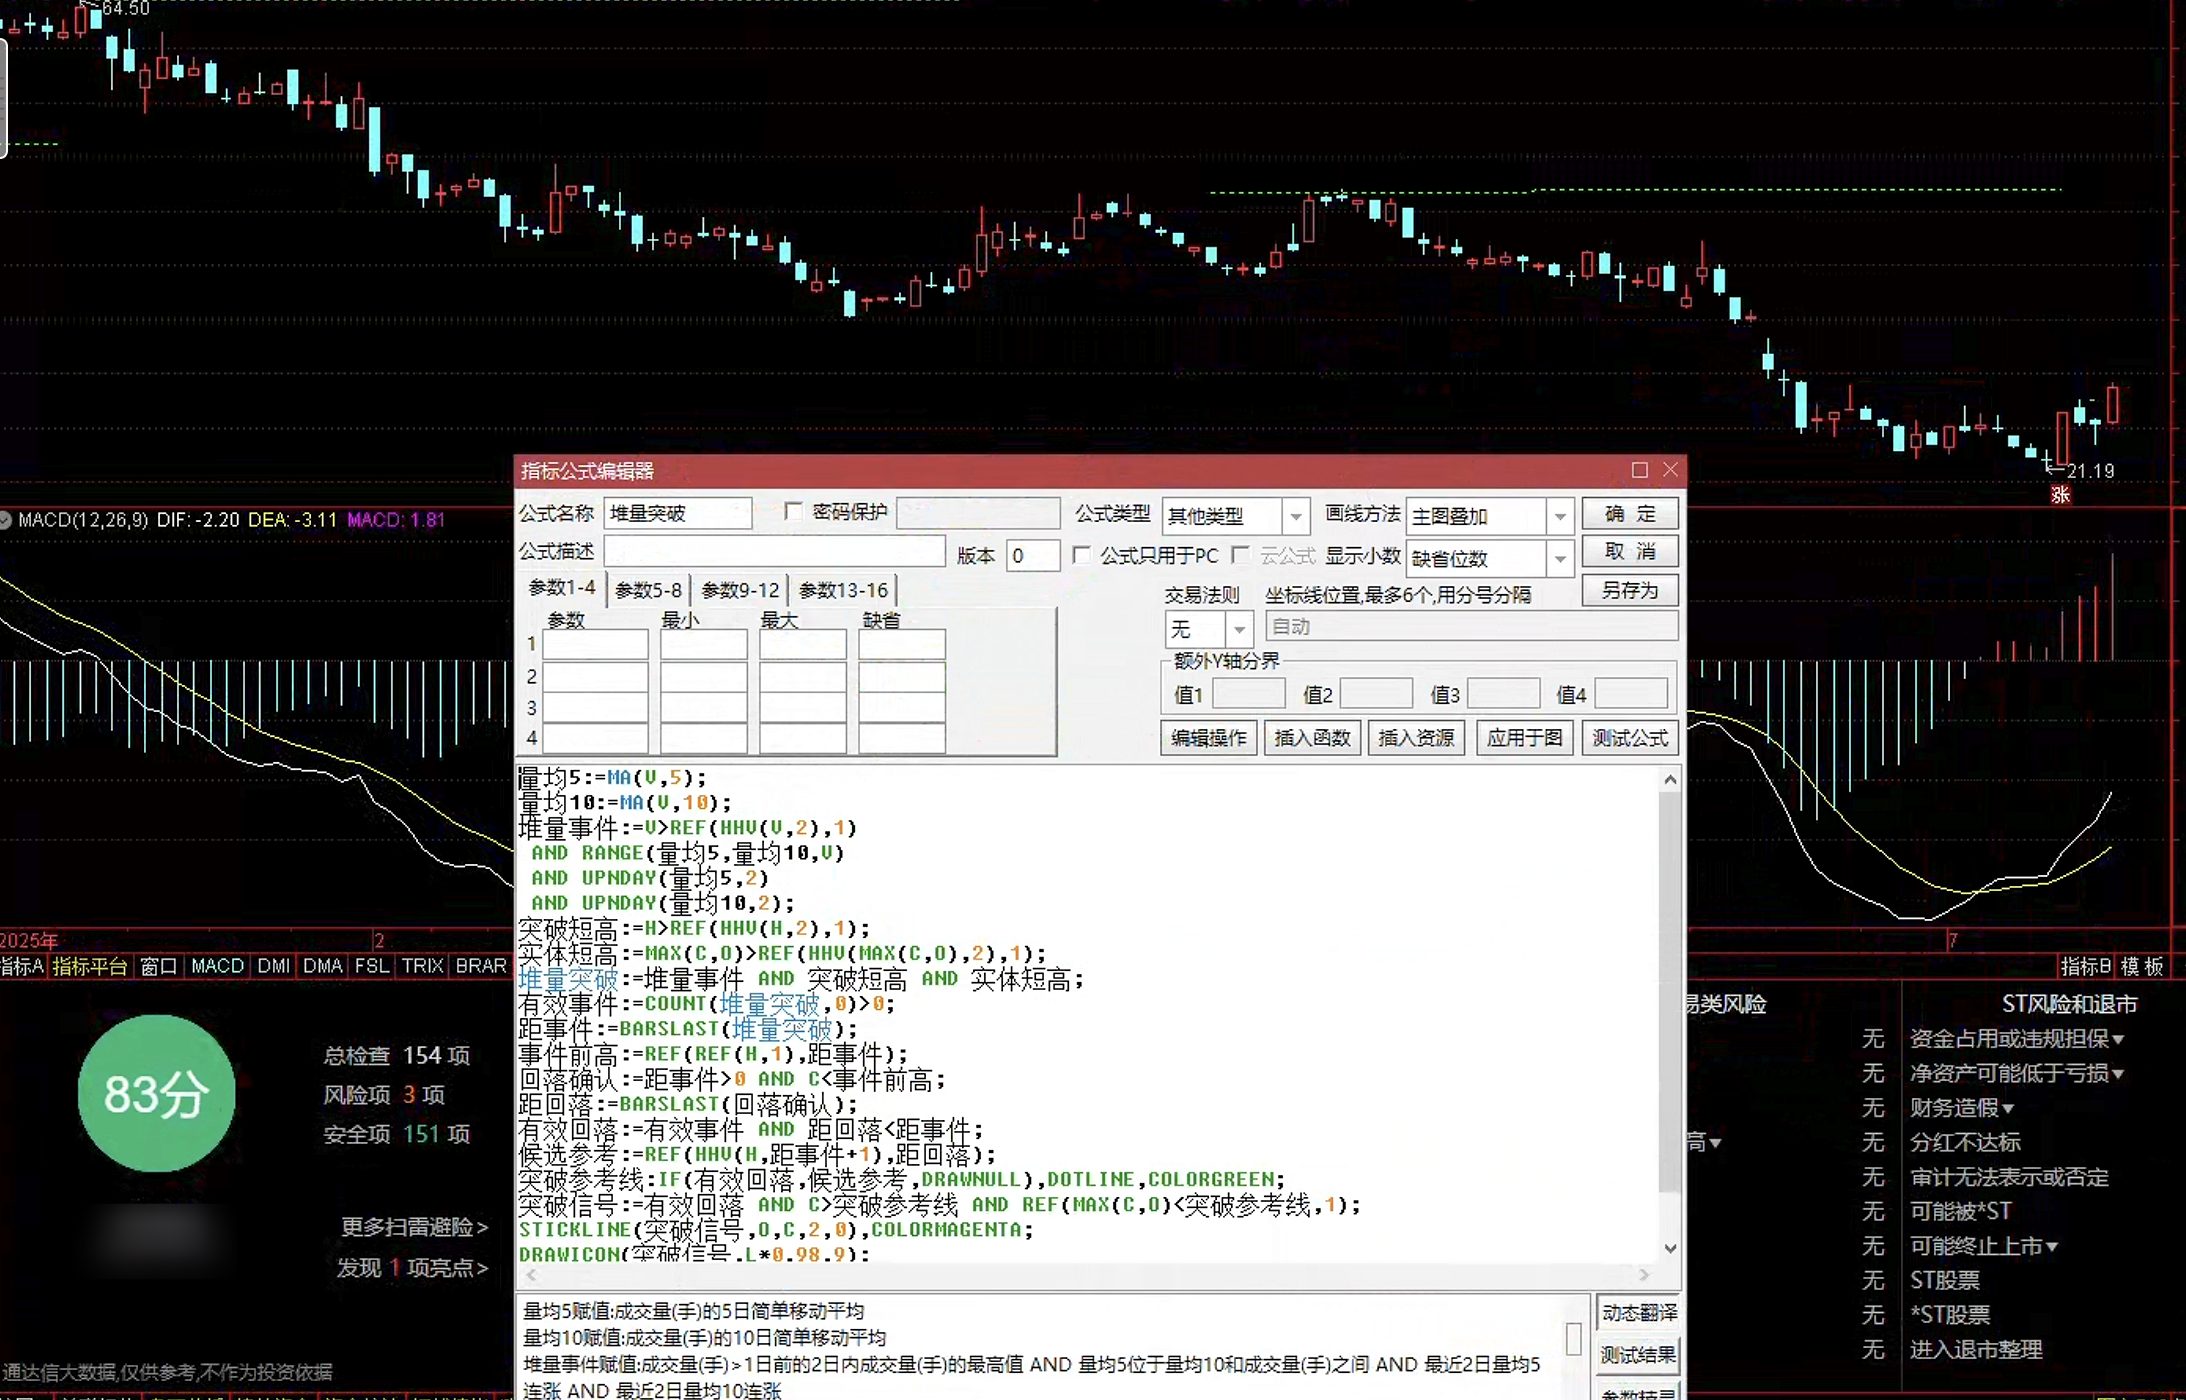This screenshot has width=2186, height=1400.
Task: Click the translation pane scrollbar thumb
Action: pos(1573,1338)
